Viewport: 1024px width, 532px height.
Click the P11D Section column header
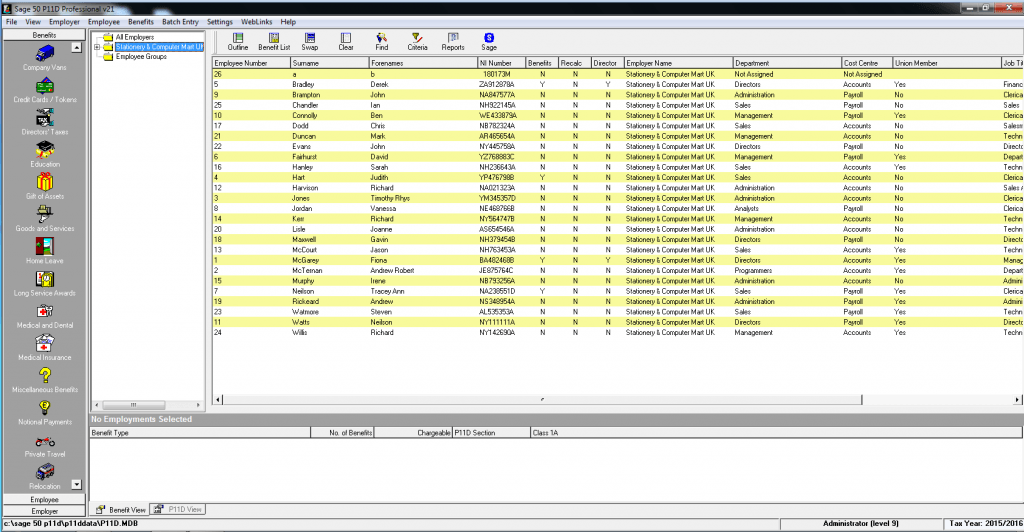tap(492, 433)
